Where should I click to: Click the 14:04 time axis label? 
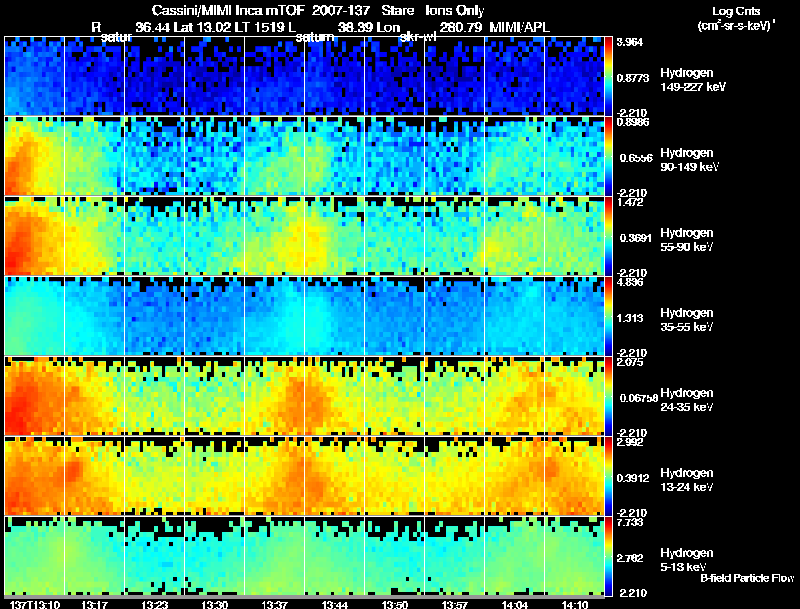(515, 604)
